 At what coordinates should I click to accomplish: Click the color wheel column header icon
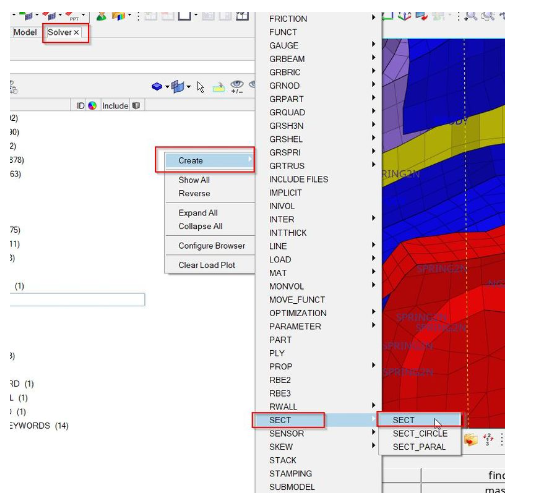(92, 106)
